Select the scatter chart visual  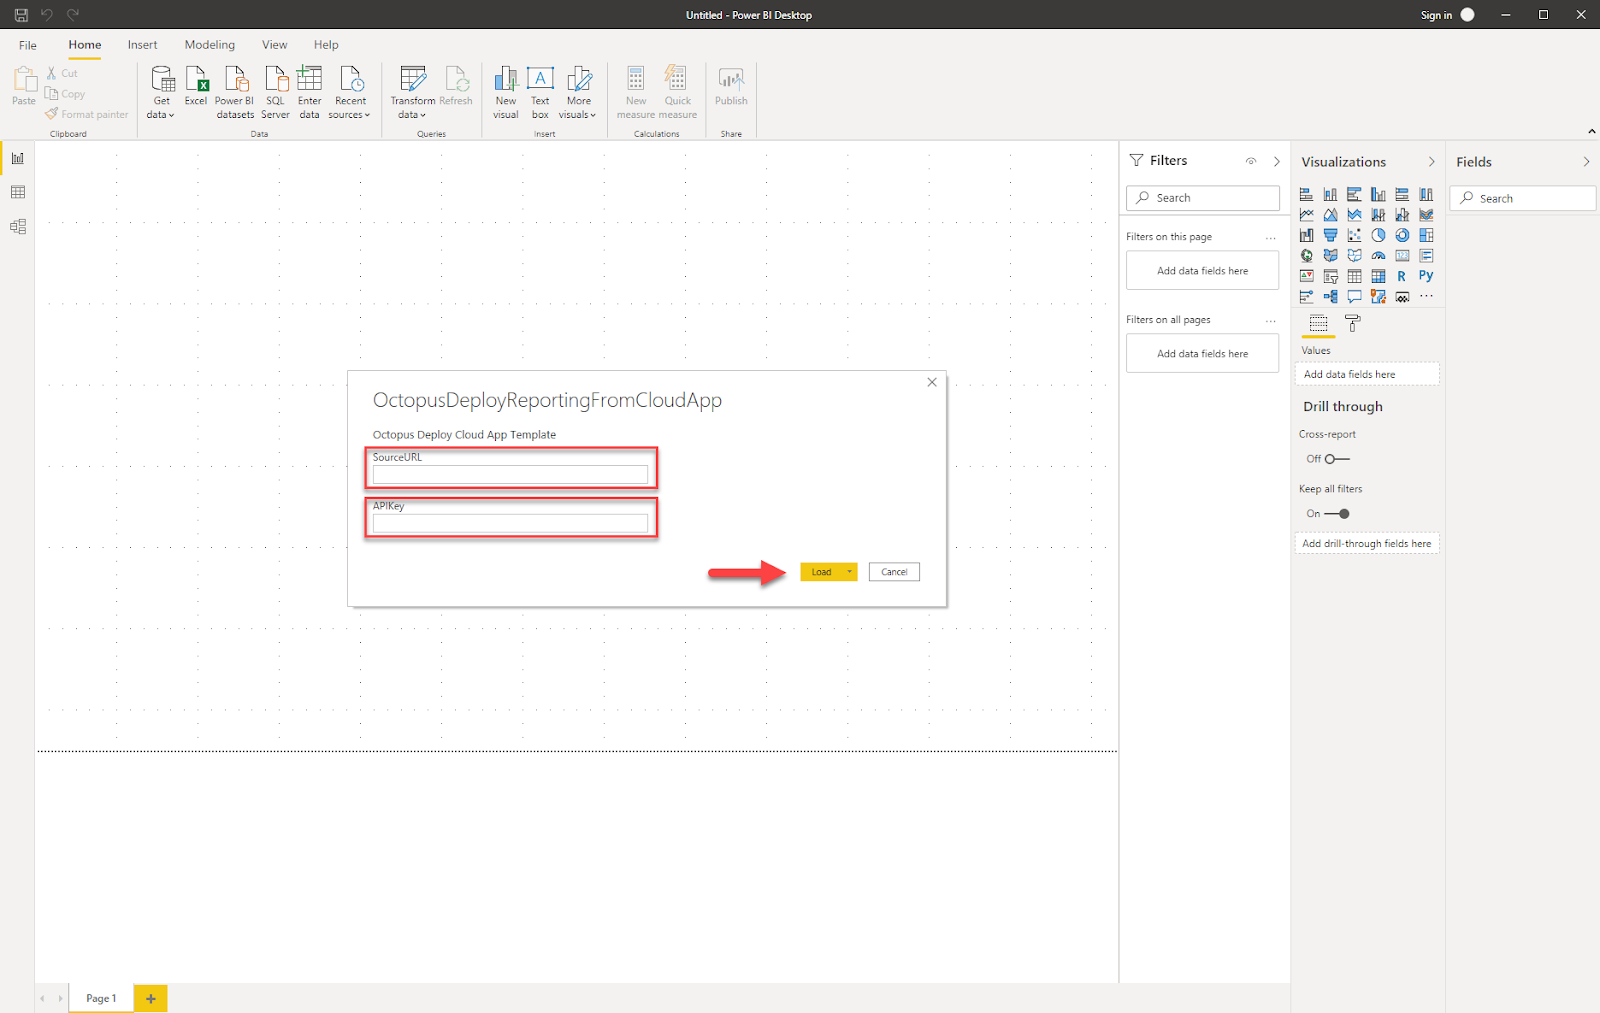[1354, 235]
